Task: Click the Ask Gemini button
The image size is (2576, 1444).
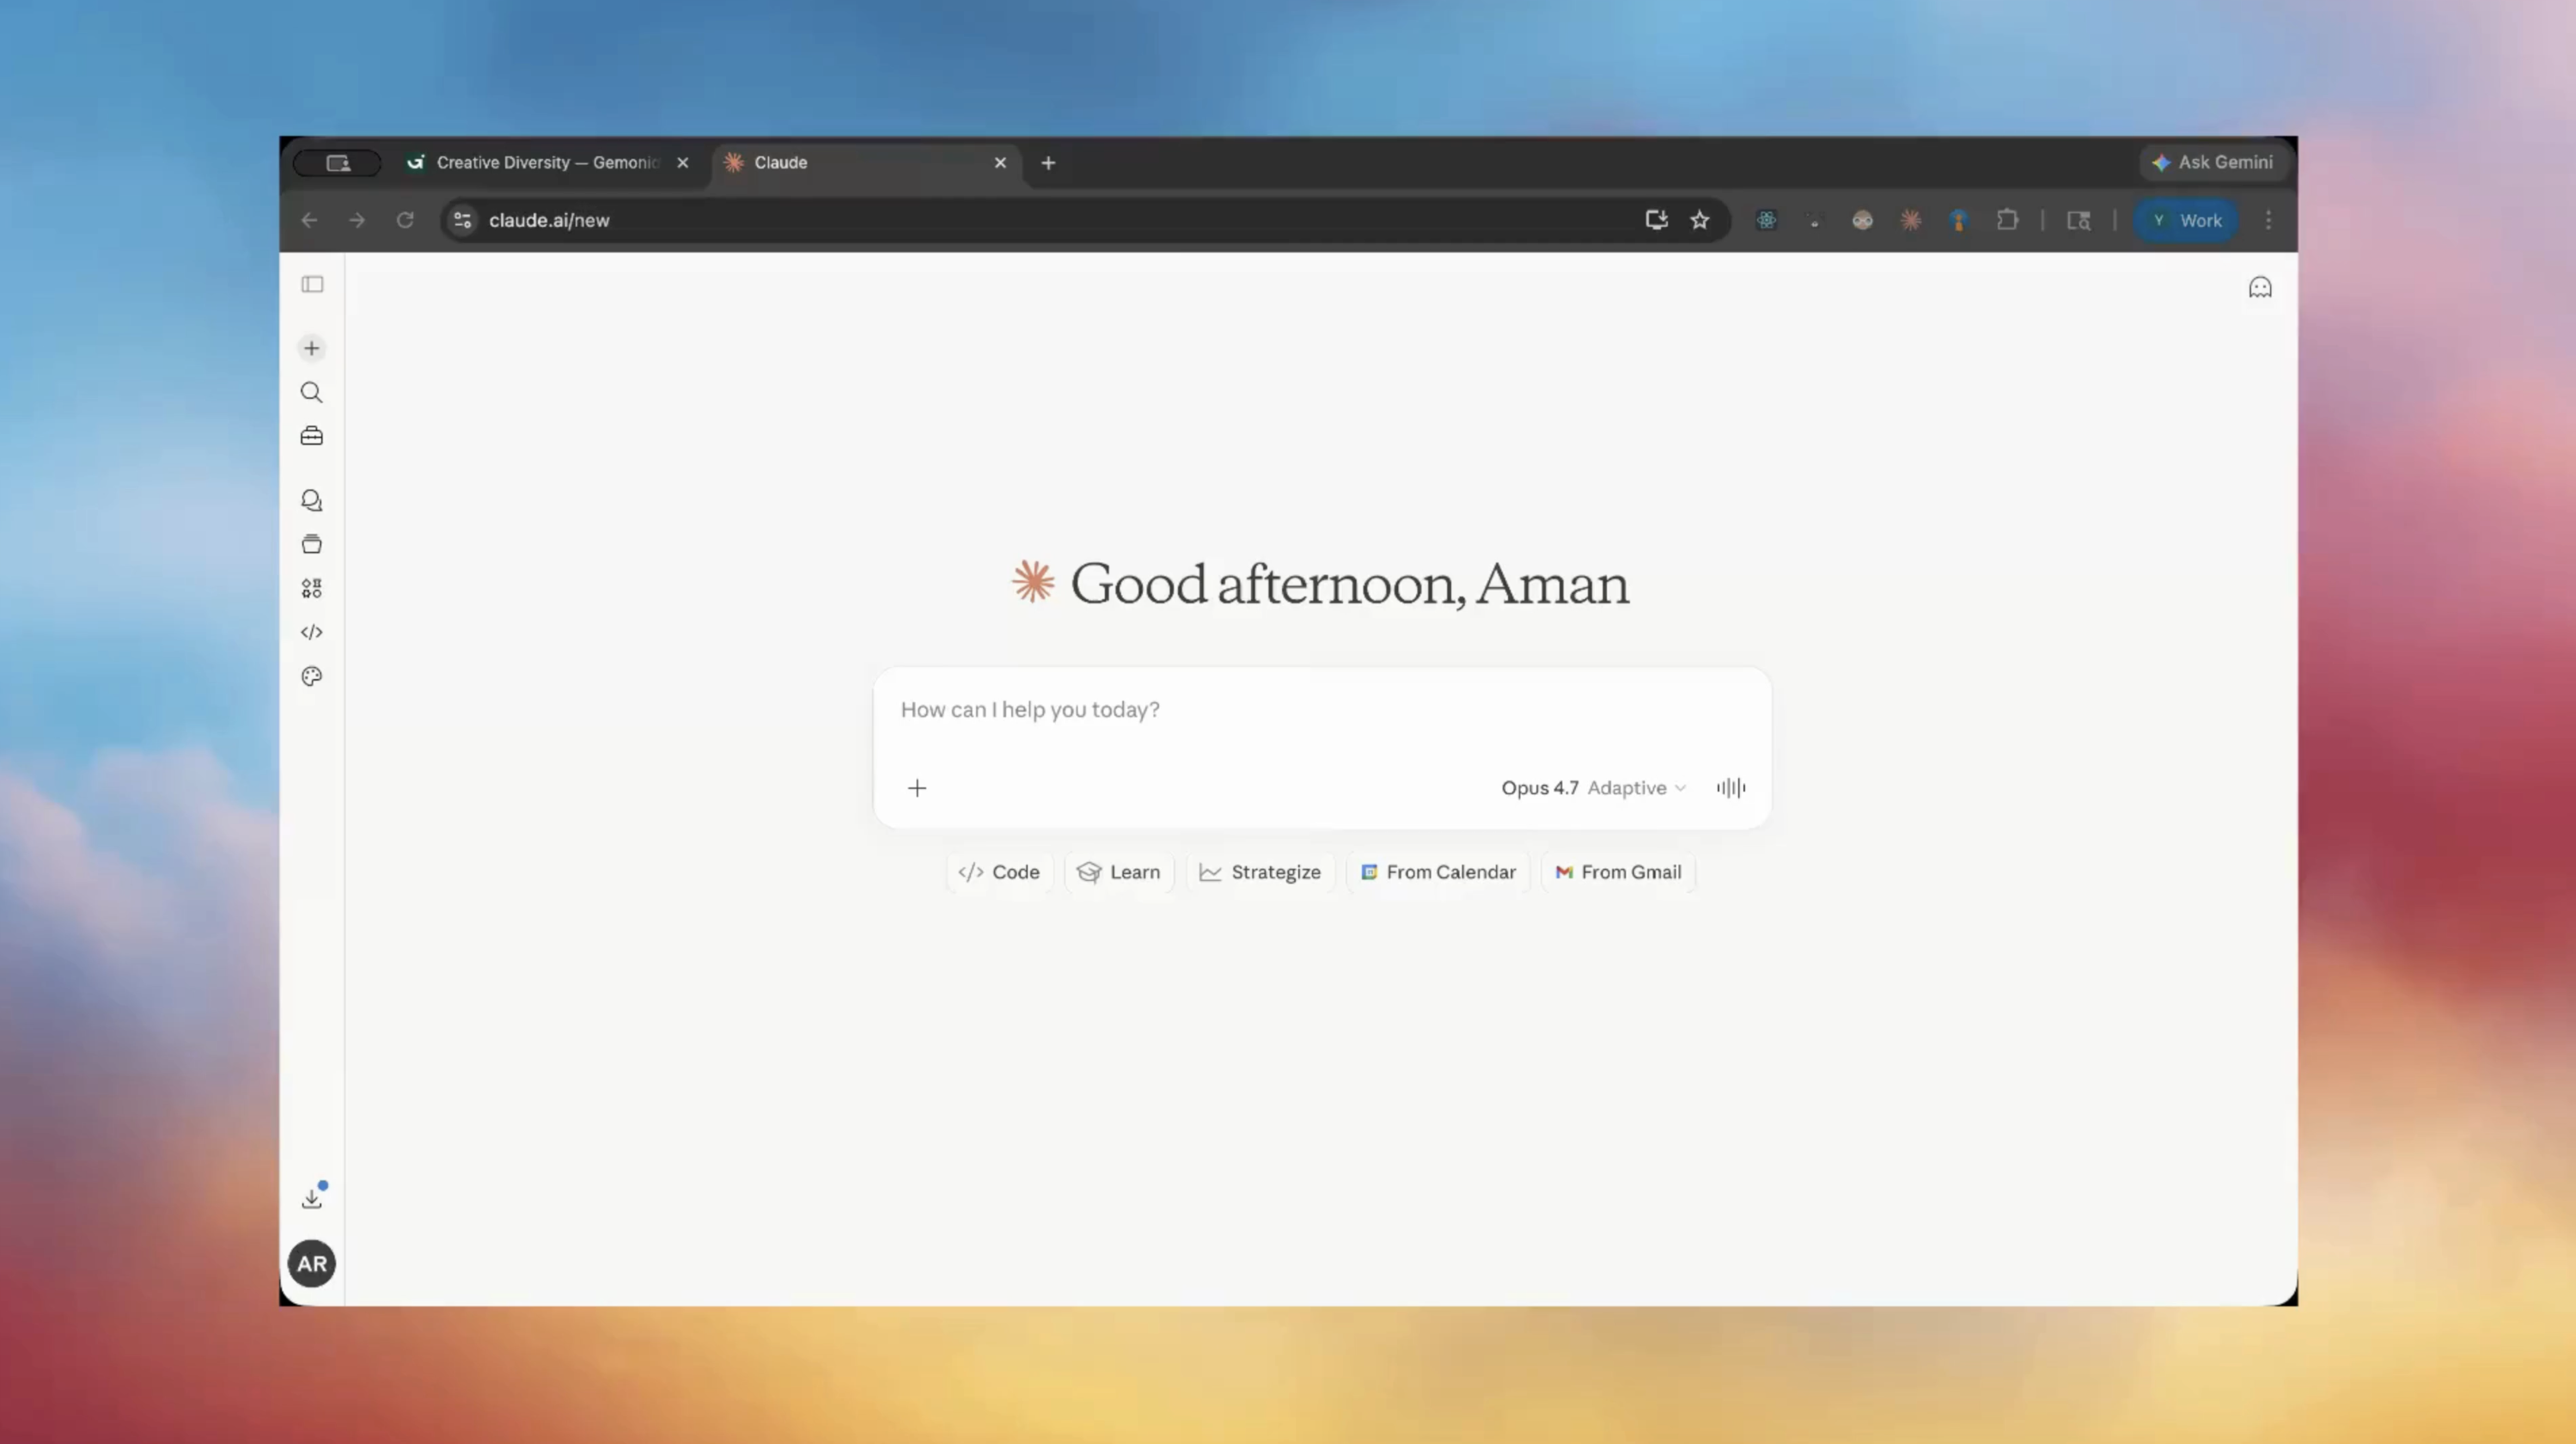Action: pos(2212,162)
